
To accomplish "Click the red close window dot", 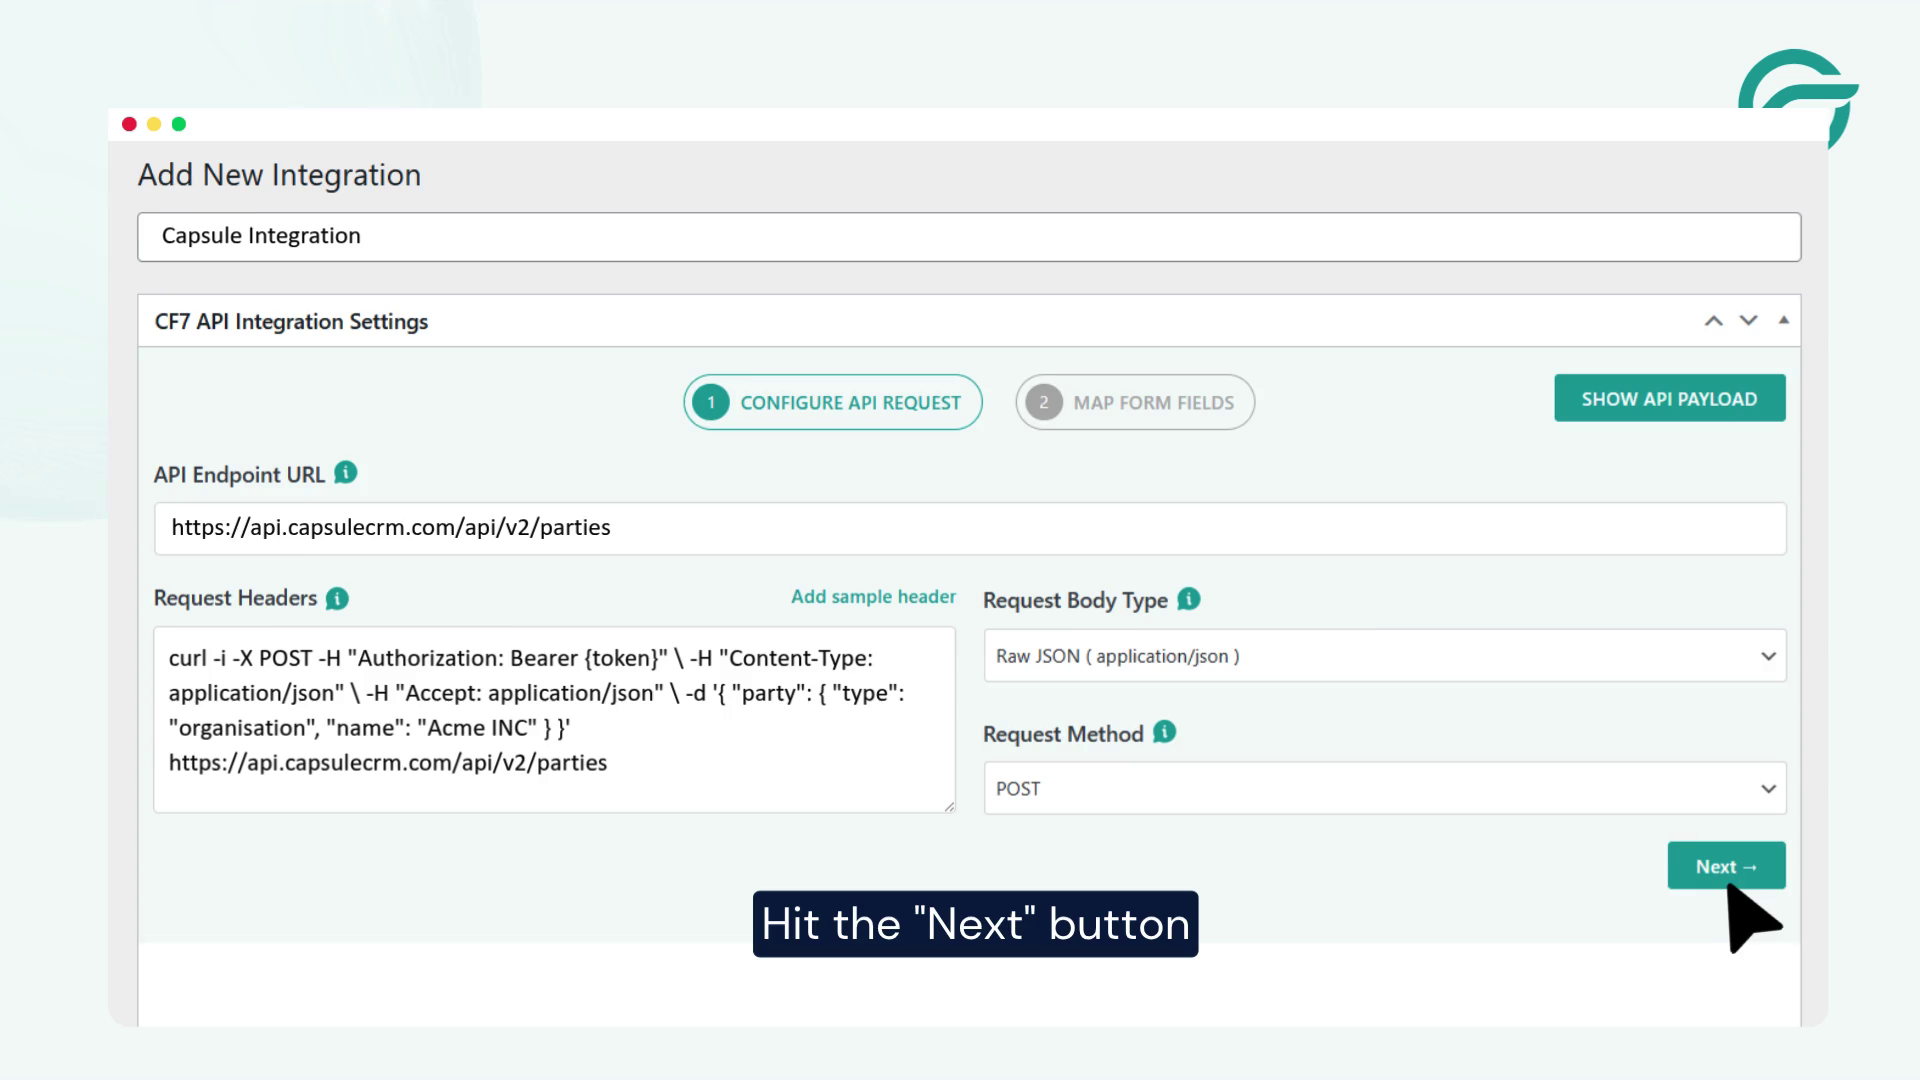I will [x=129, y=124].
